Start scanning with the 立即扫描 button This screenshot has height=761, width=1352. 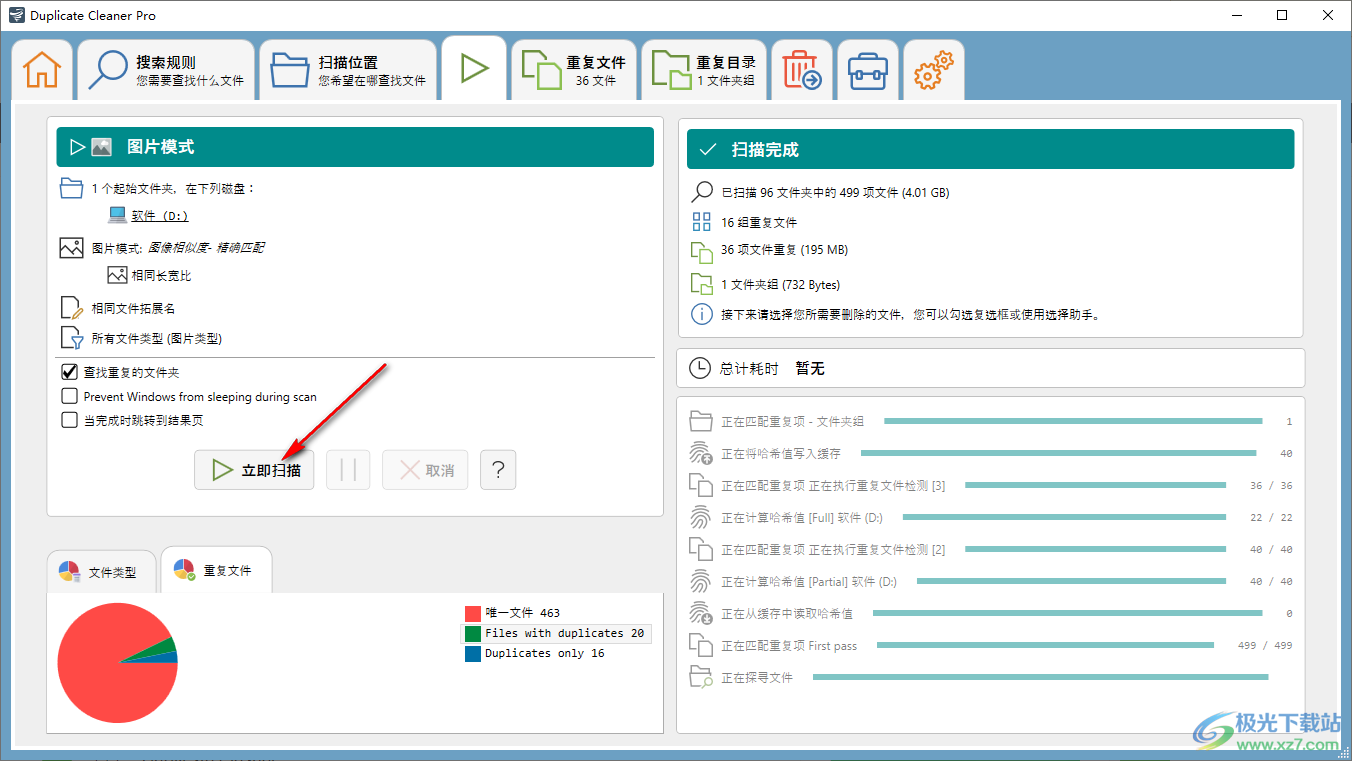(x=254, y=470)
